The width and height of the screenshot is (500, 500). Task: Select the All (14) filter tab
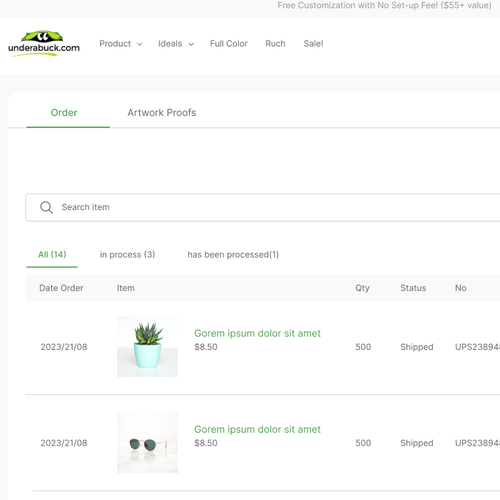(52, 255)
